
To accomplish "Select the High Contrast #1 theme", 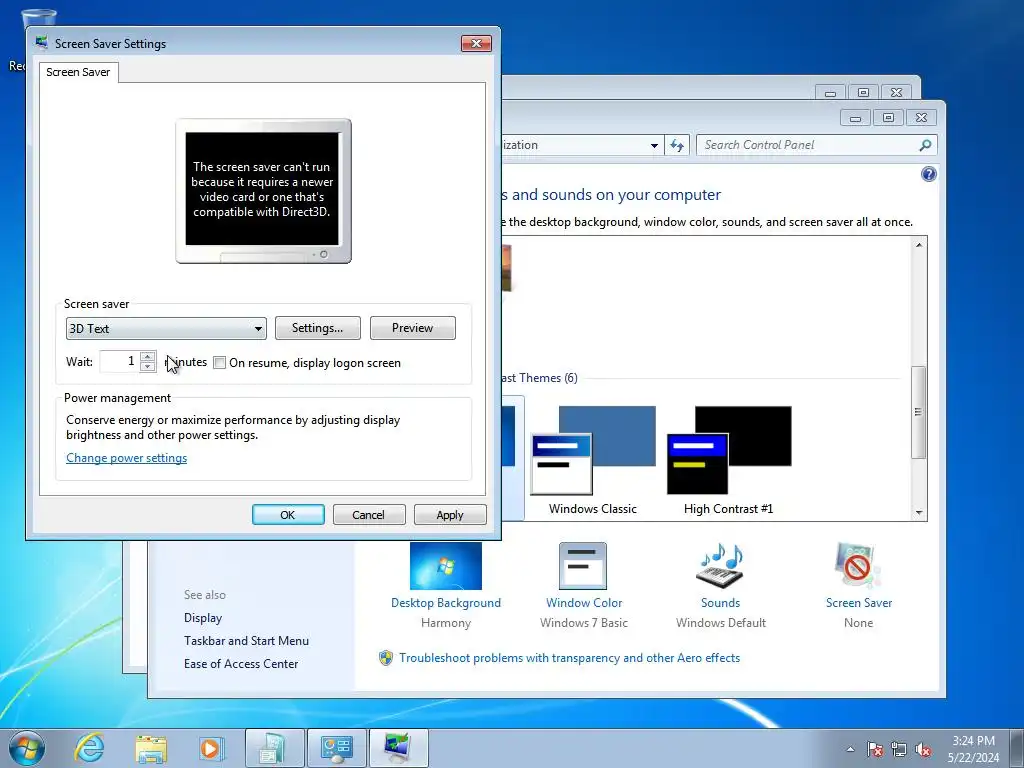I will click(729, 460).
